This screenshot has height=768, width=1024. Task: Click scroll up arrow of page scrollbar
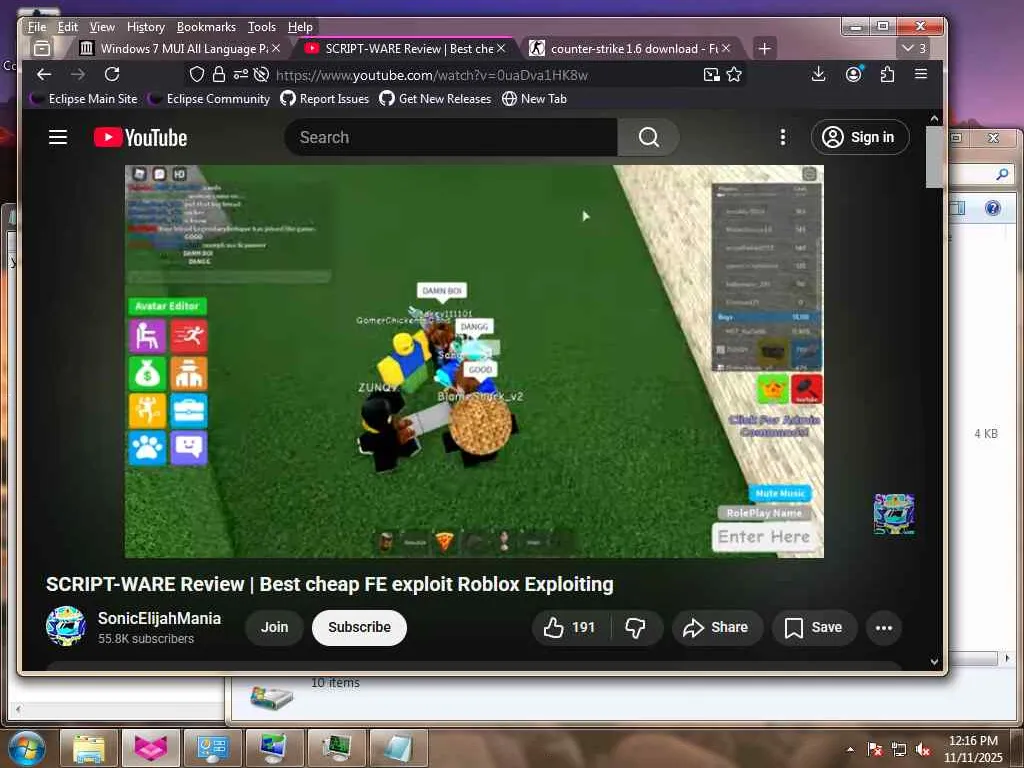click(x=935, y=118)
